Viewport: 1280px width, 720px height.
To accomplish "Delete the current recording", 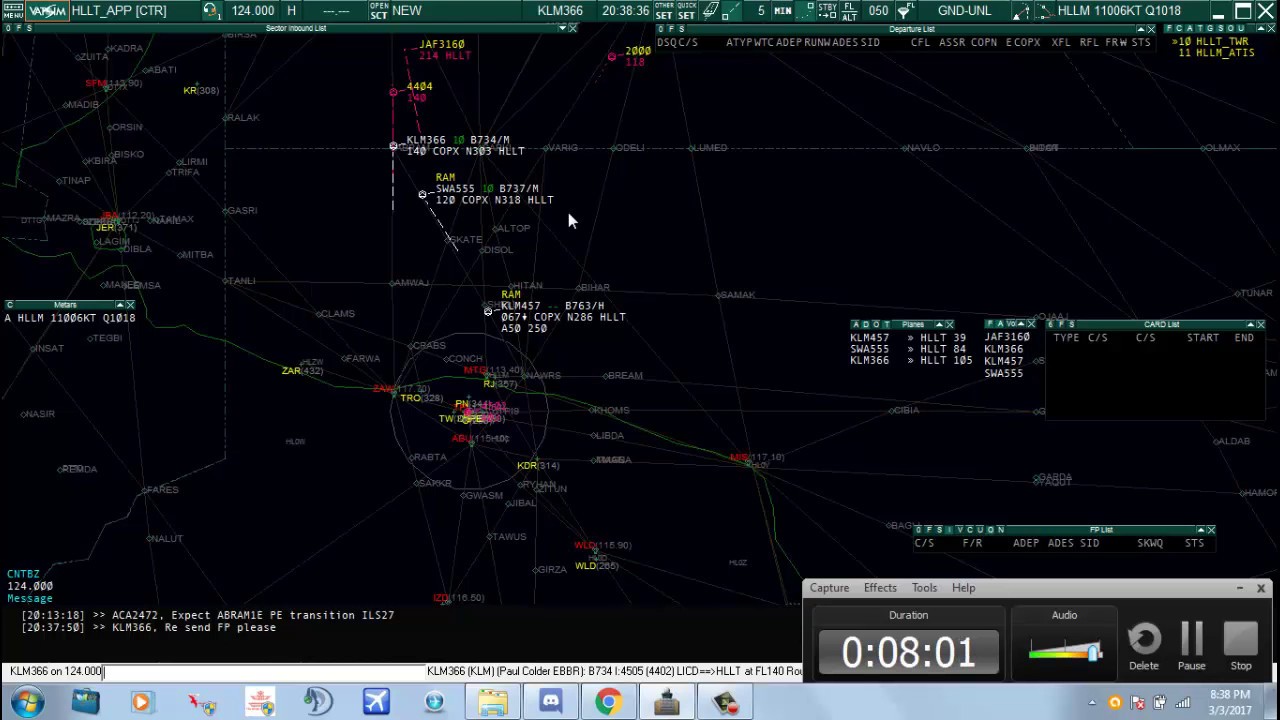I will [1144, 647].
